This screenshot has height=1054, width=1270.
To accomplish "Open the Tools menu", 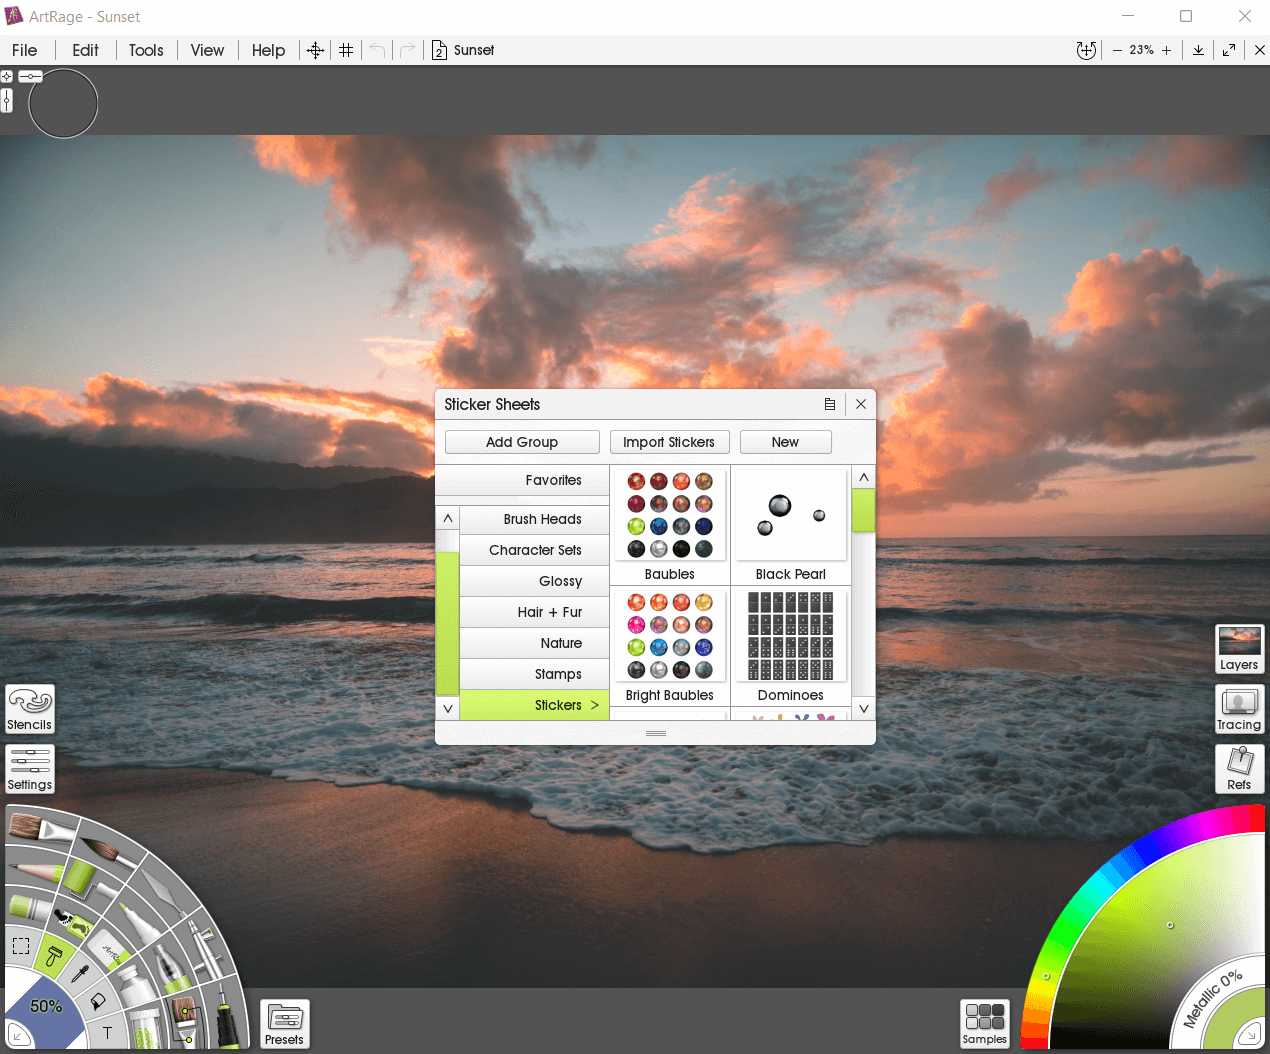I will pos(146,50).
